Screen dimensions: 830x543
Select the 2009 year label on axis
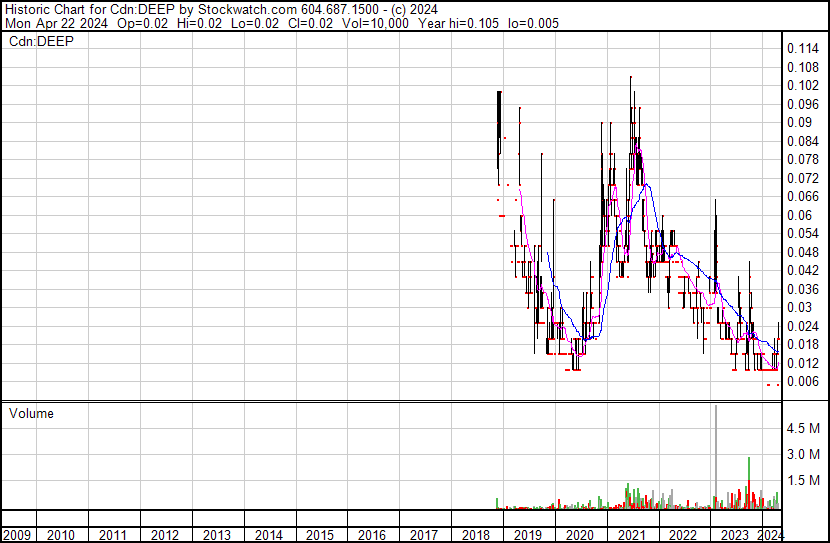pyautogui.click(x=17, y=535)
